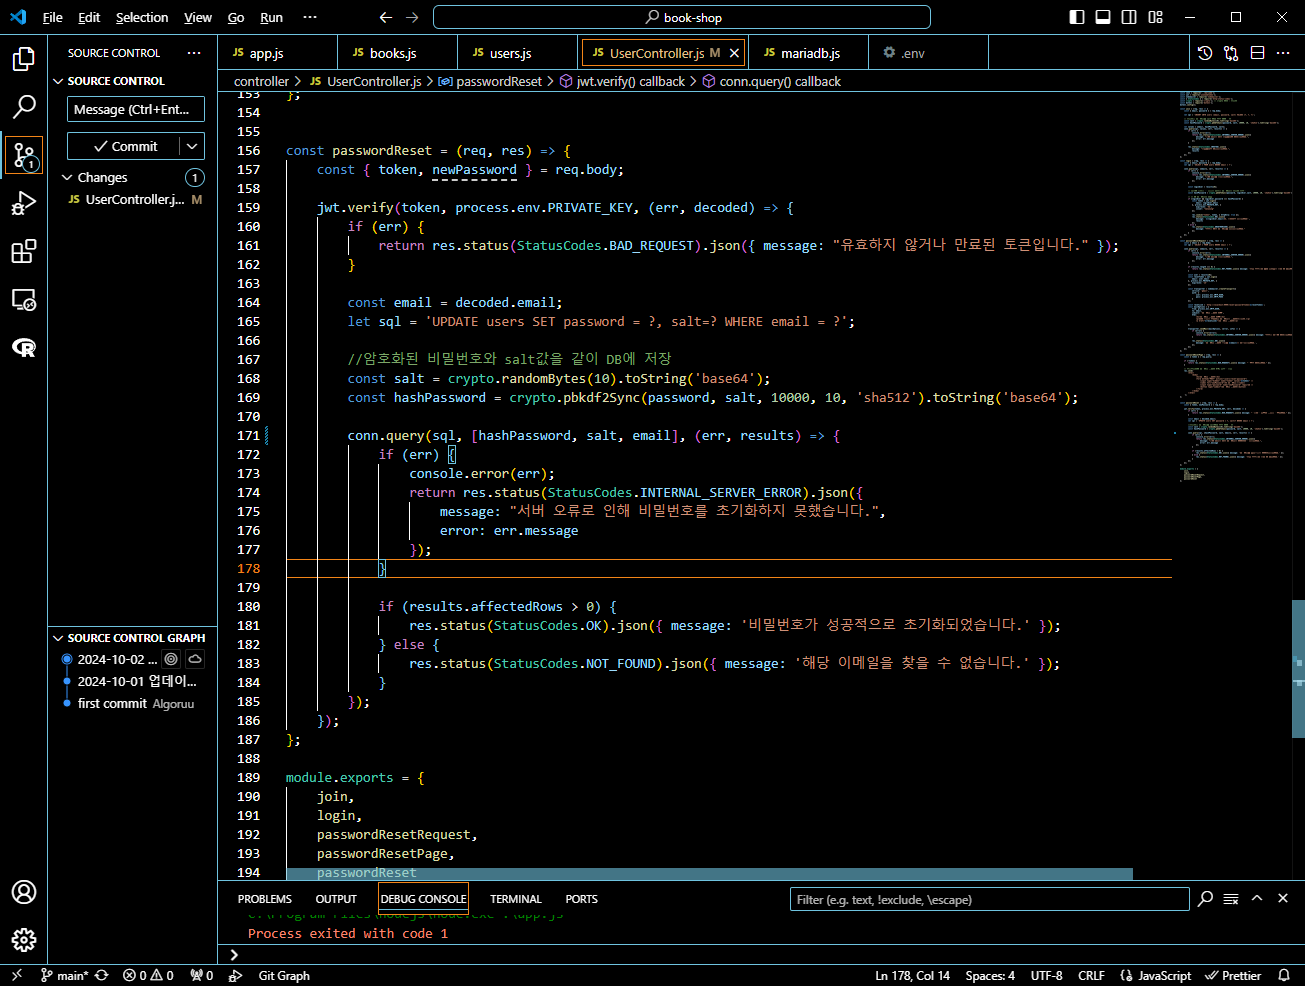1305x986 pixels.
Task: Focus the commit Message input box
Action: [136, 109]
